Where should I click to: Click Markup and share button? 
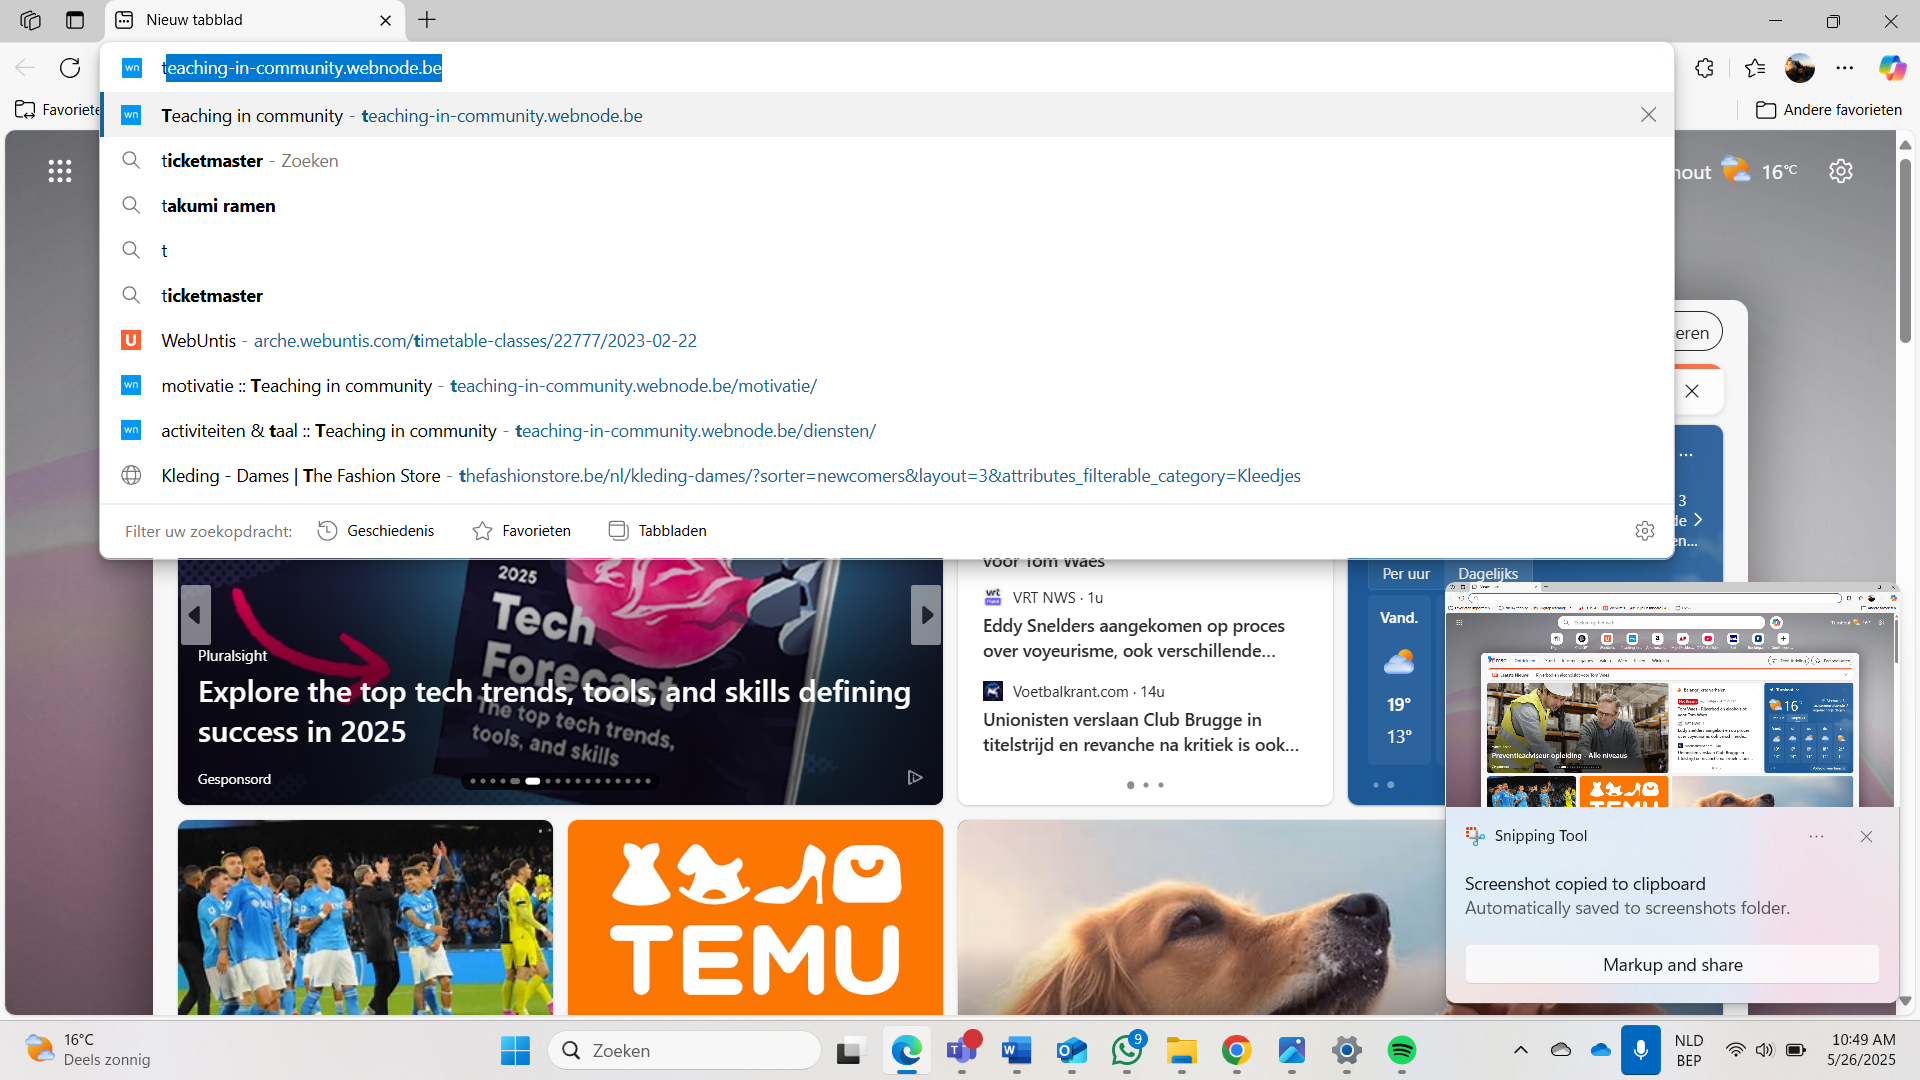pos(1672,965)
